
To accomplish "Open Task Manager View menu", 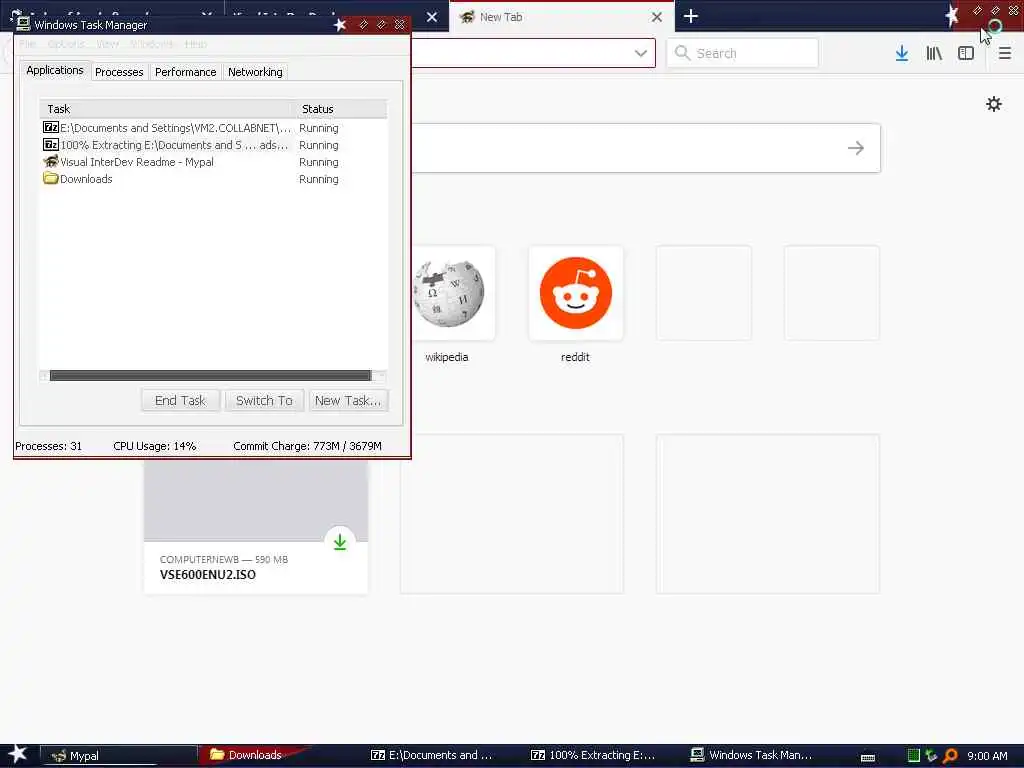I will coord(108,44).
